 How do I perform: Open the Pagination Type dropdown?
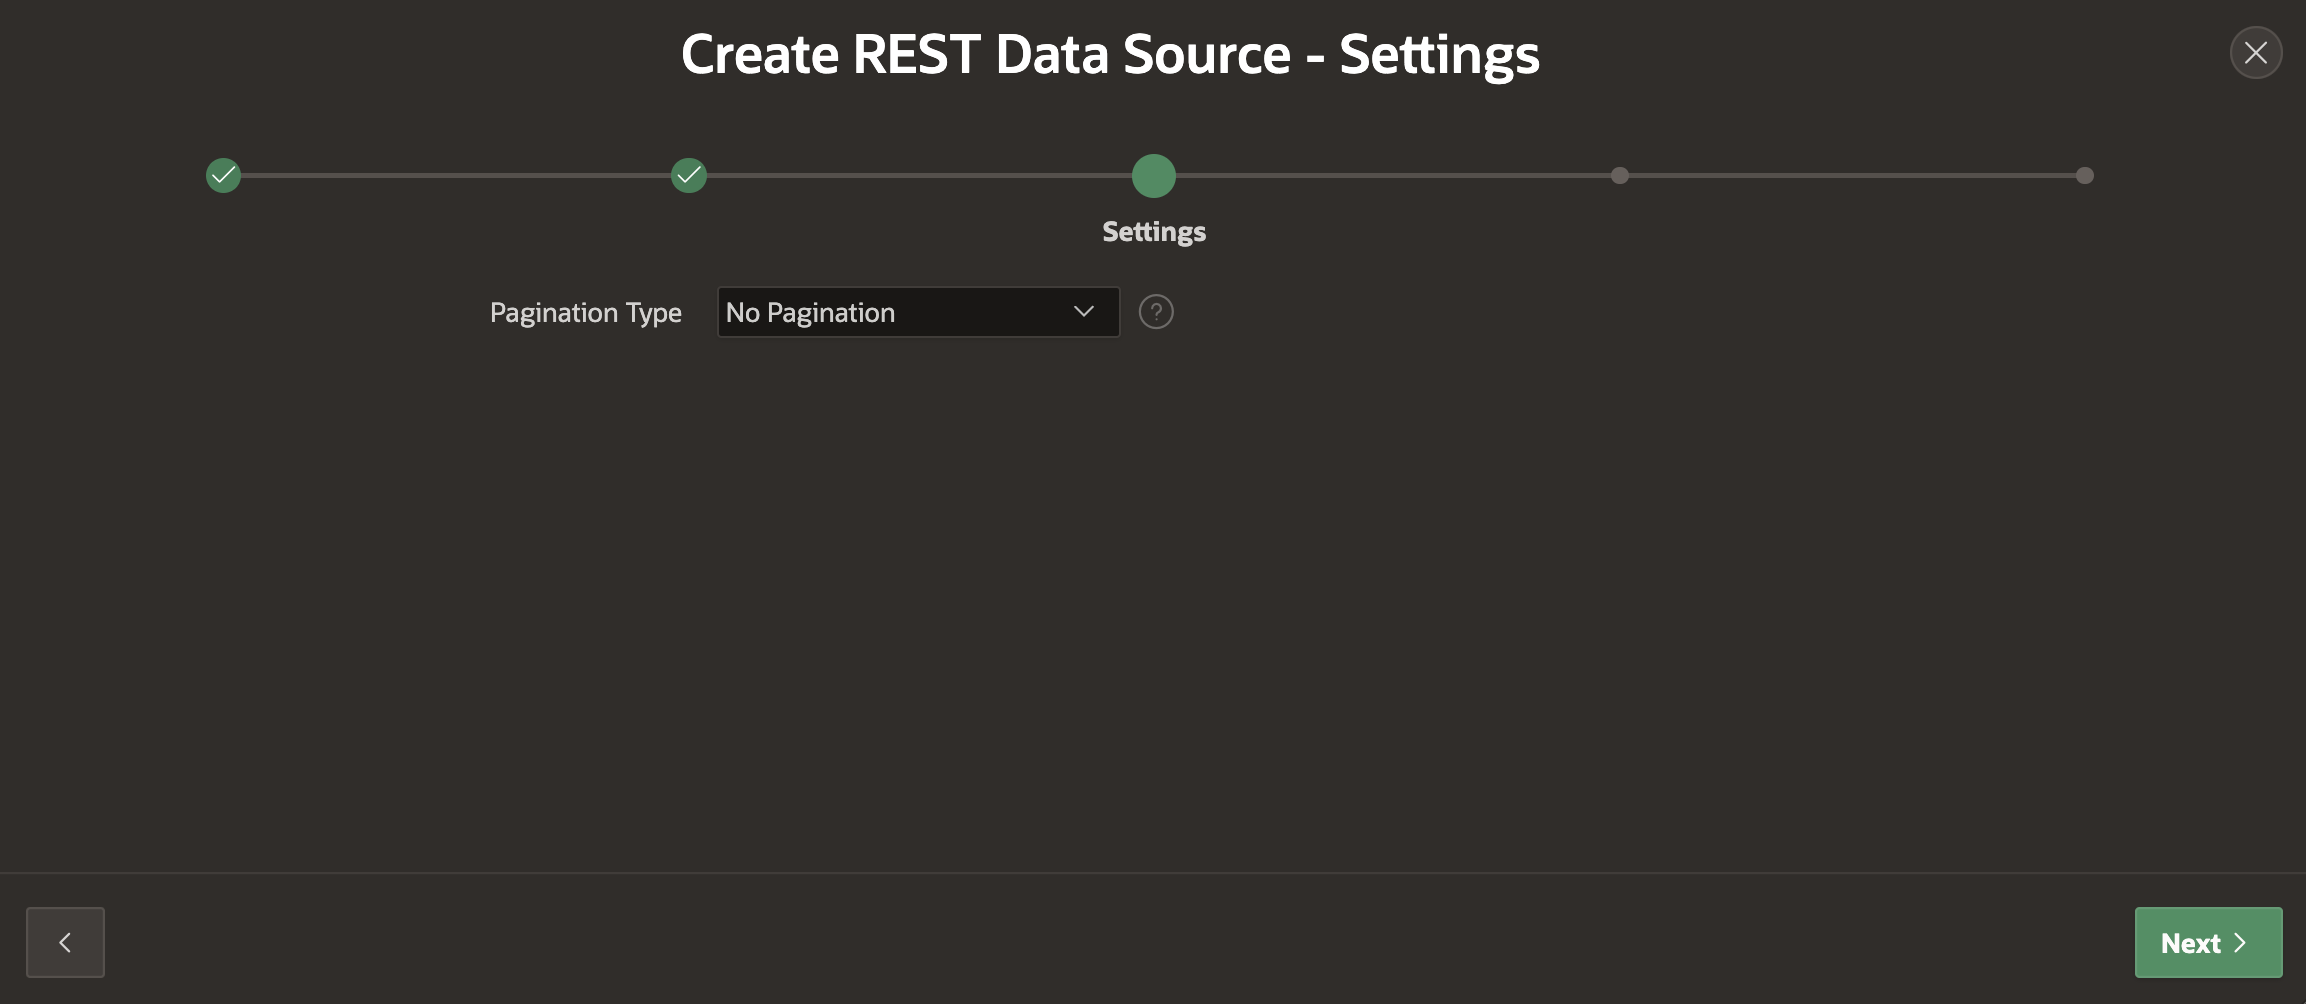[917, 312]
